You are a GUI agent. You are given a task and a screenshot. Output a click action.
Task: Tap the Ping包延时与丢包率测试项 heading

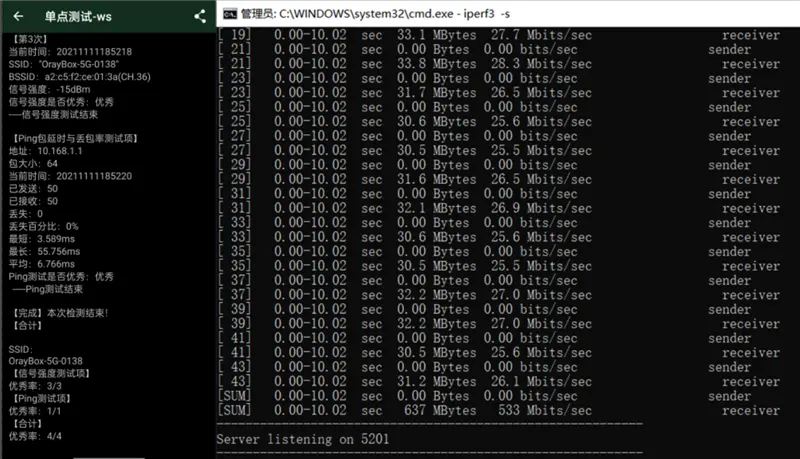(x=74, y=138)
